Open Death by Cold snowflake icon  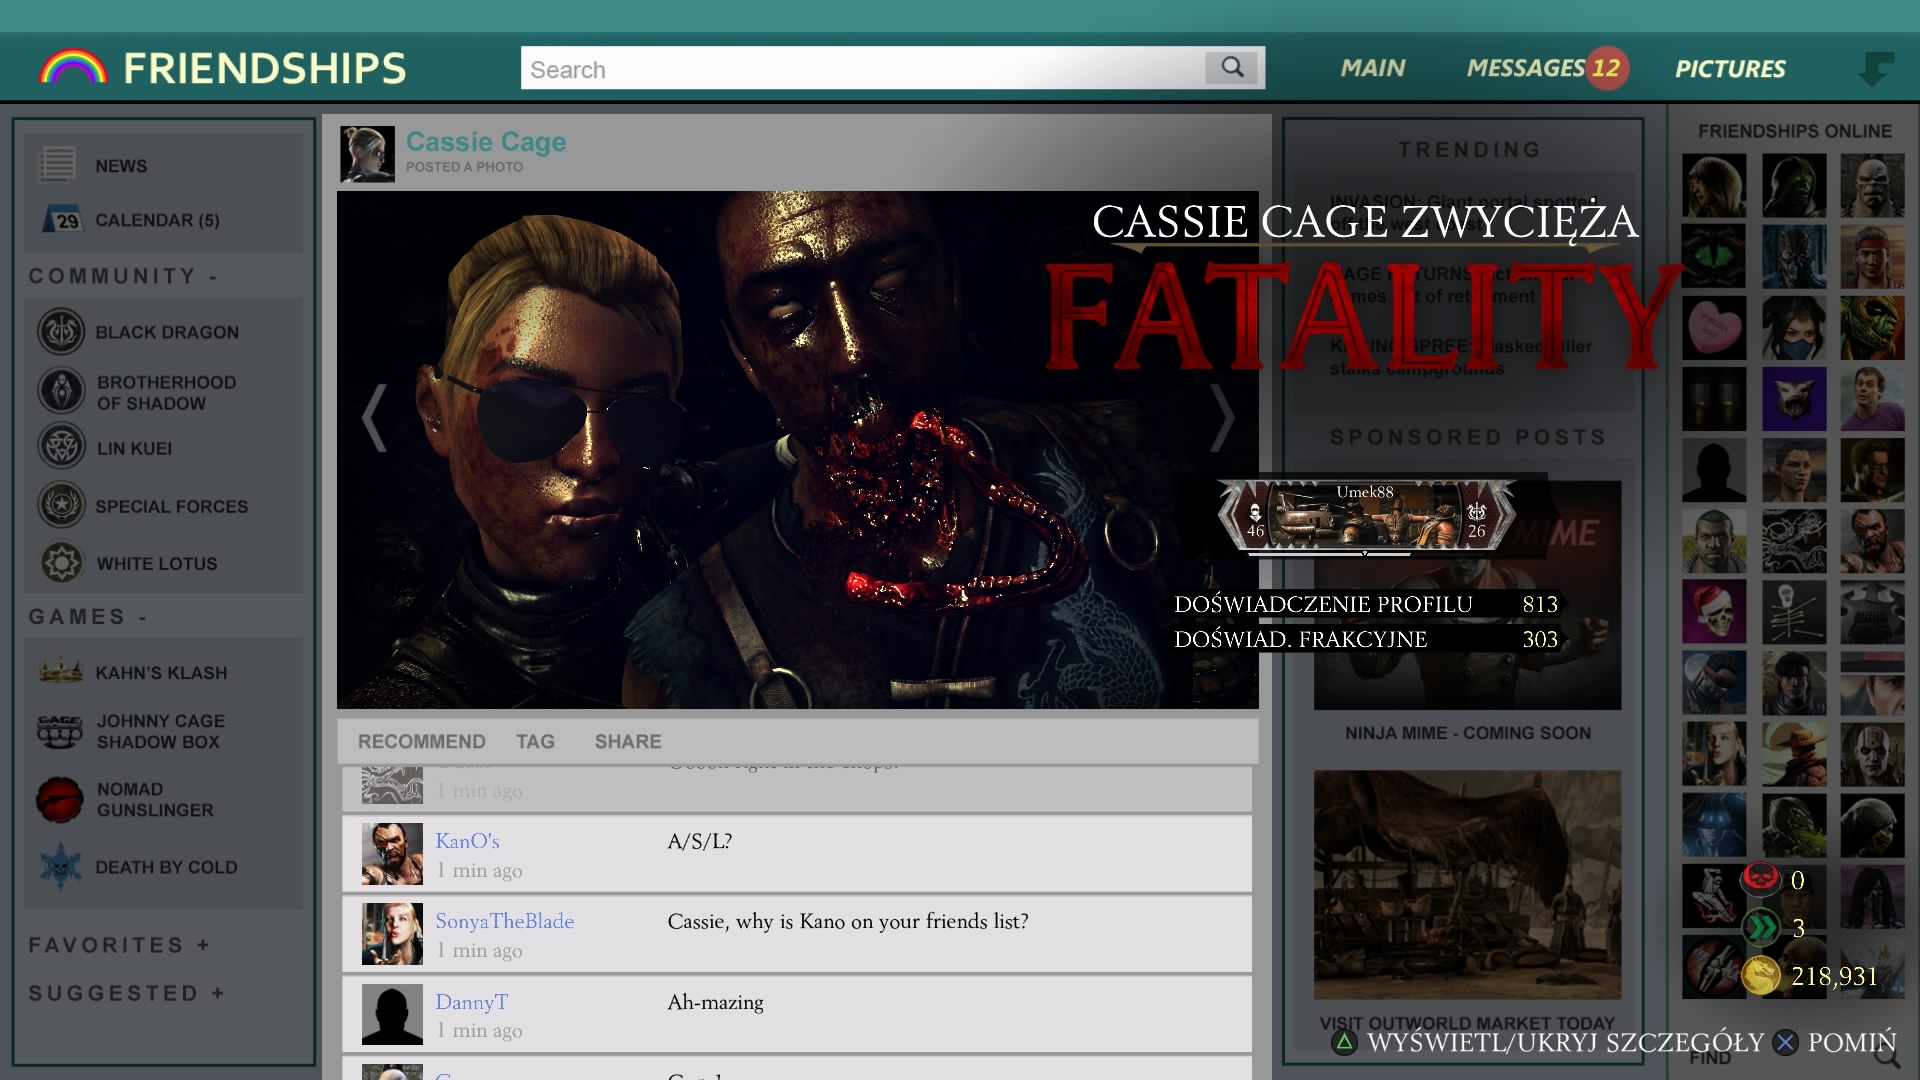(60, 866)
